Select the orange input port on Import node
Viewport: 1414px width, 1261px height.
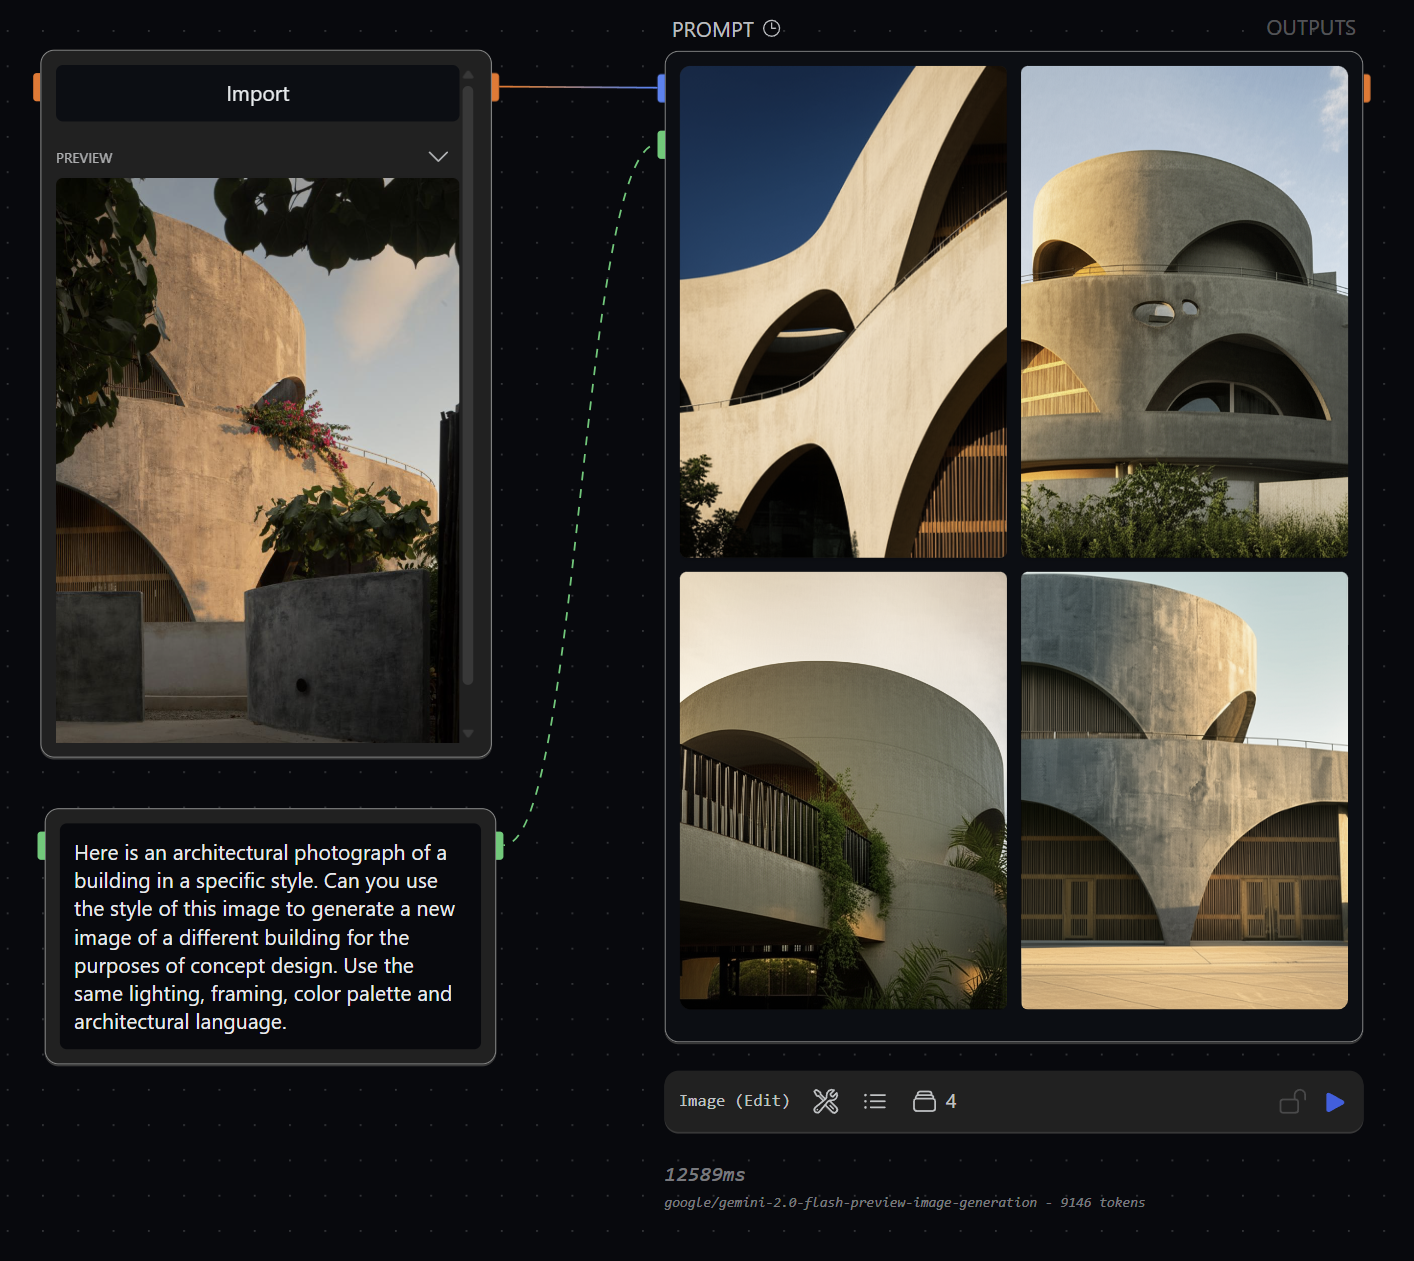(x=37, y=87)
